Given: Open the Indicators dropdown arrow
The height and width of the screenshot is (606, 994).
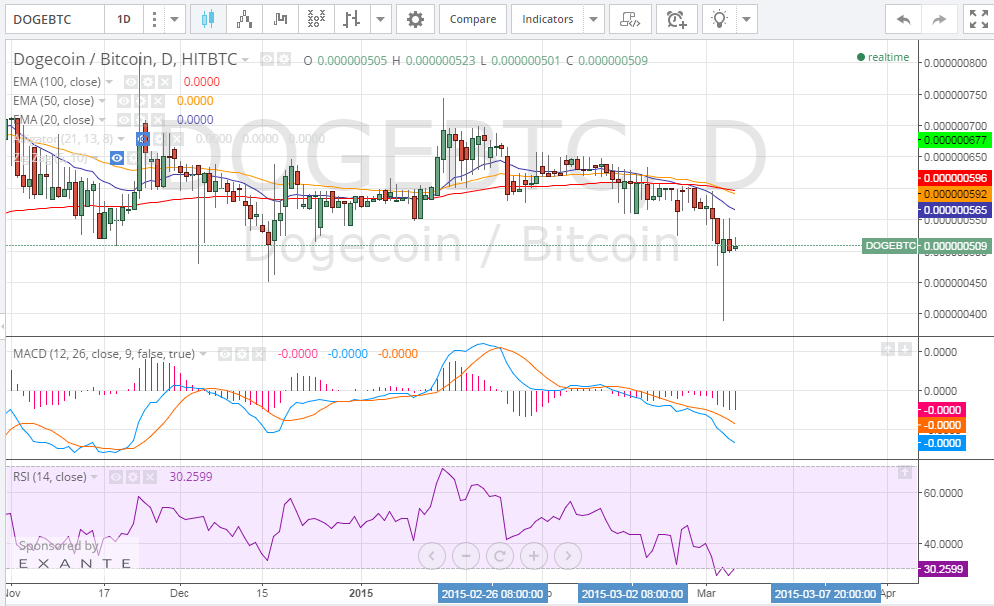Looking at the screenshot, I should pos(591,19).
